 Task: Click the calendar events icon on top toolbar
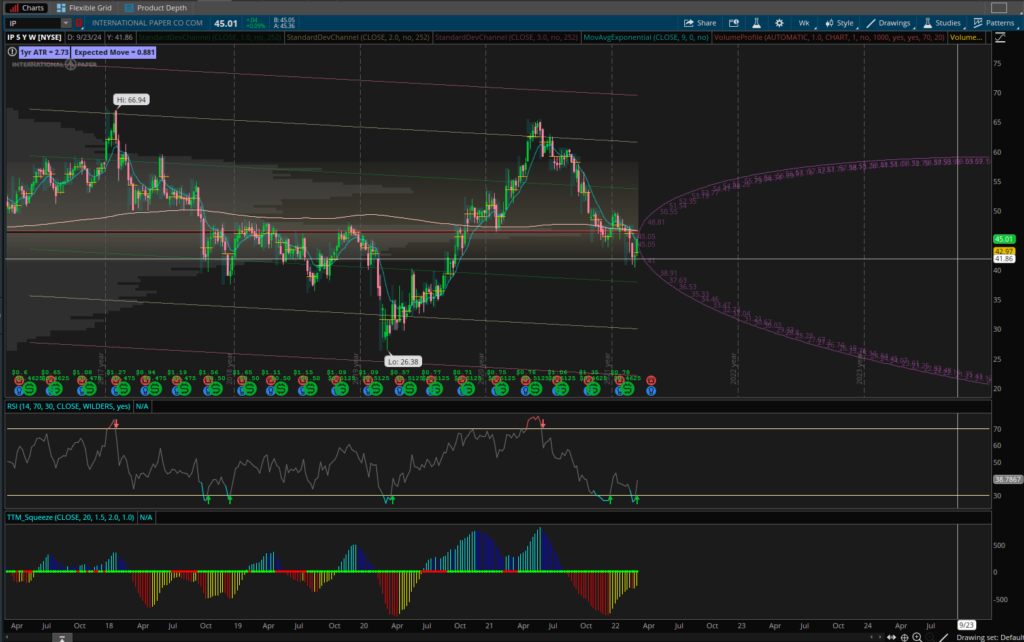coord(734,22)
